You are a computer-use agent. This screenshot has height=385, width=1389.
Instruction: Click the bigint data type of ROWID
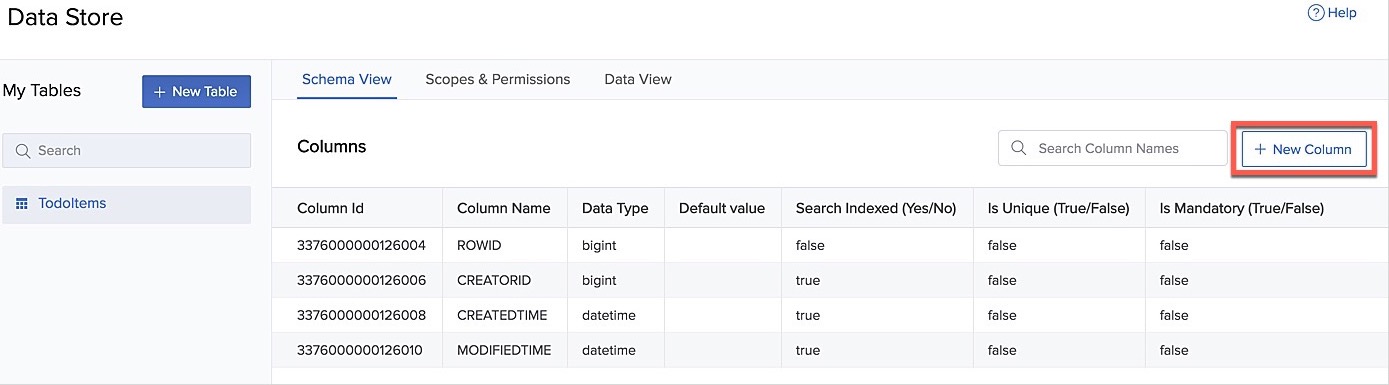[x=599, y=245]
